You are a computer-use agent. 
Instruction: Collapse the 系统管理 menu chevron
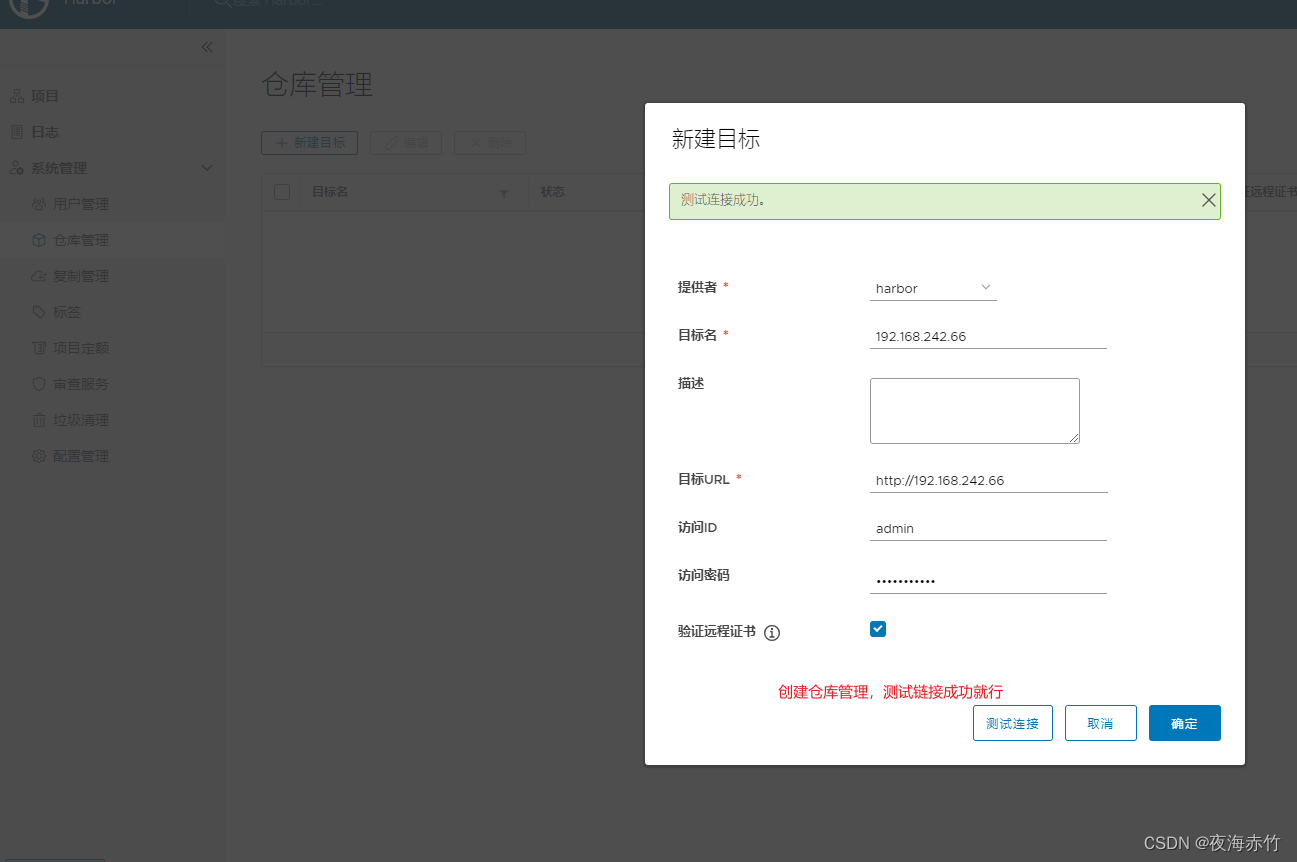[207, 168]
